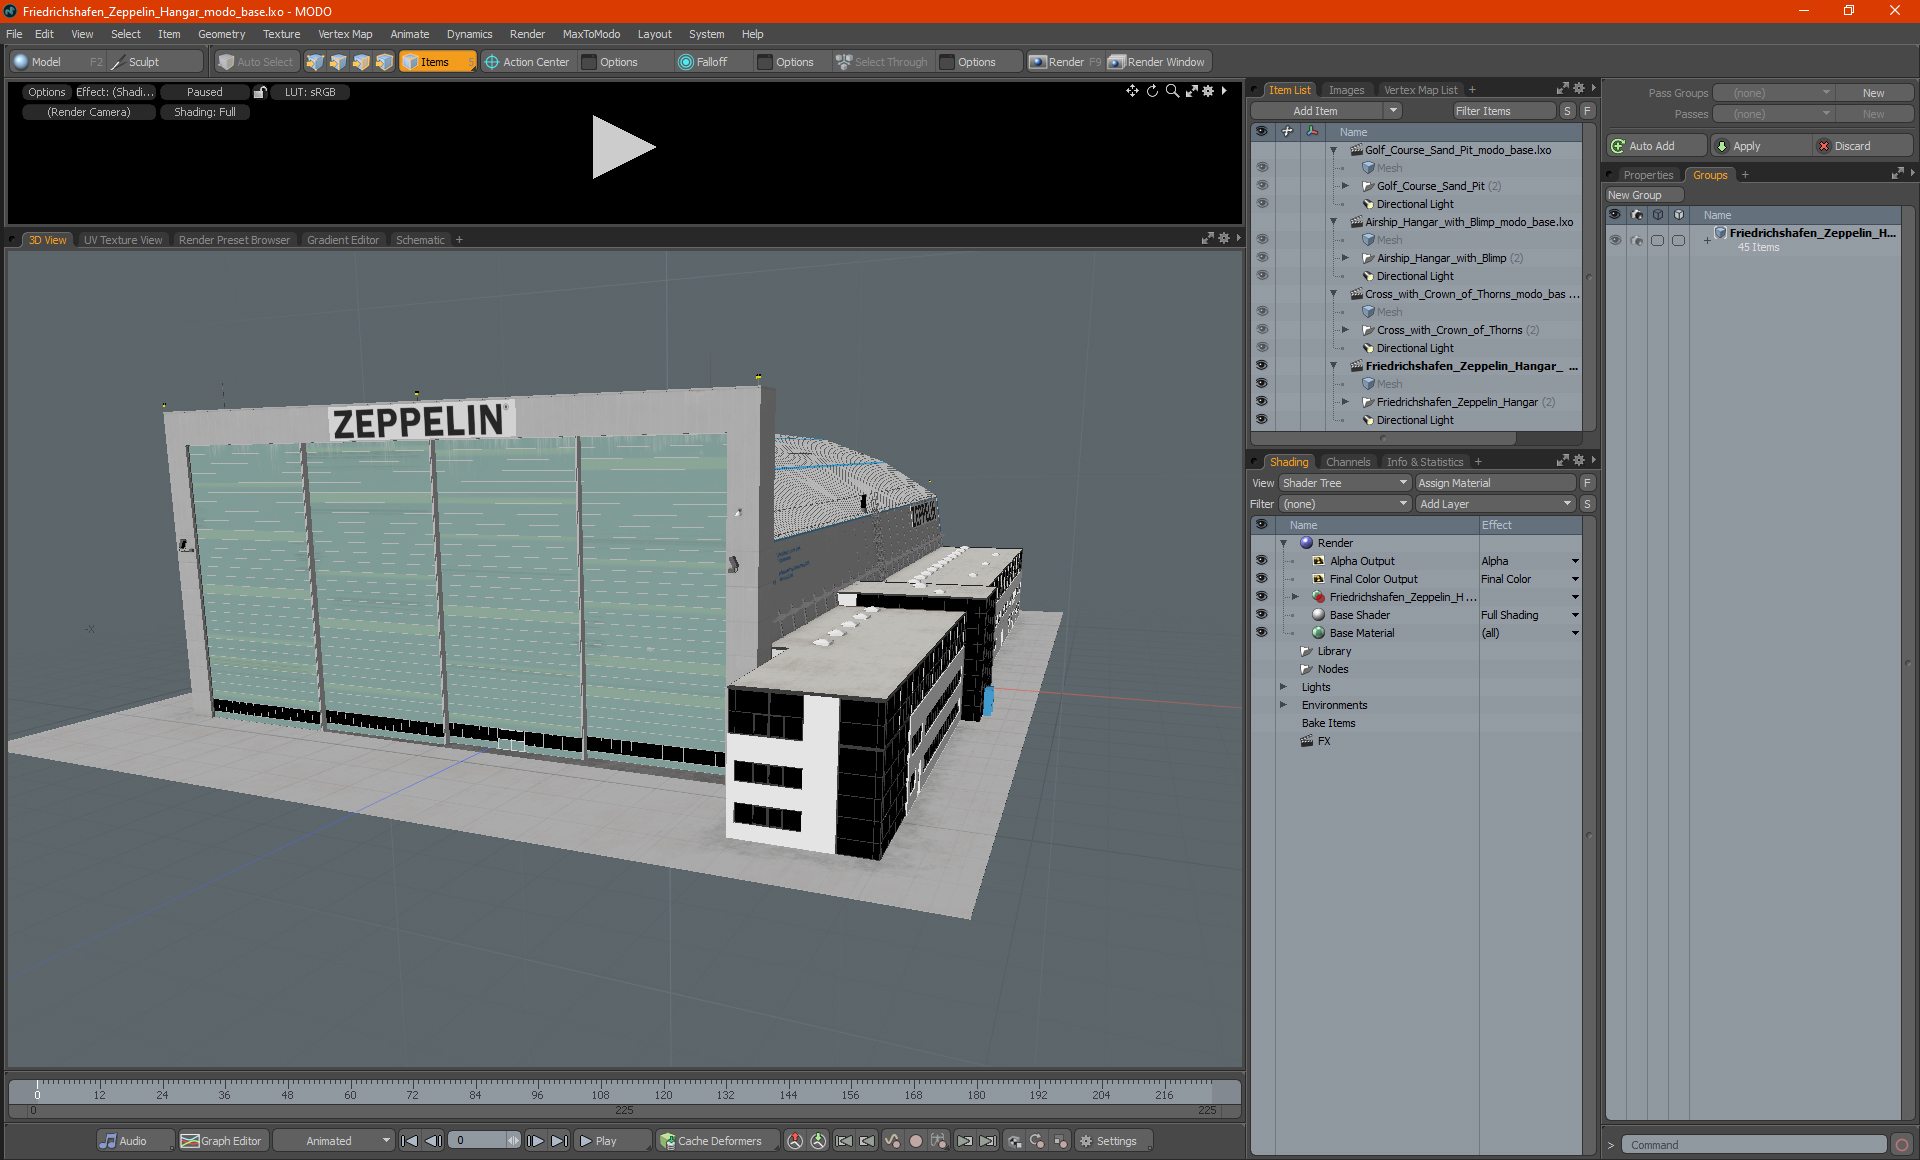Viewport: 1920px width, 1160px height.
Task: Open the Animated key mode dropdown
Action: point(333,1141)
